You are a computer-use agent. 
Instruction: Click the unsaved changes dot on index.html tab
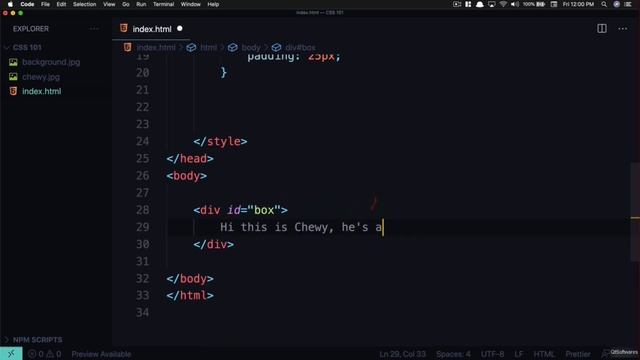pos(180,29)
